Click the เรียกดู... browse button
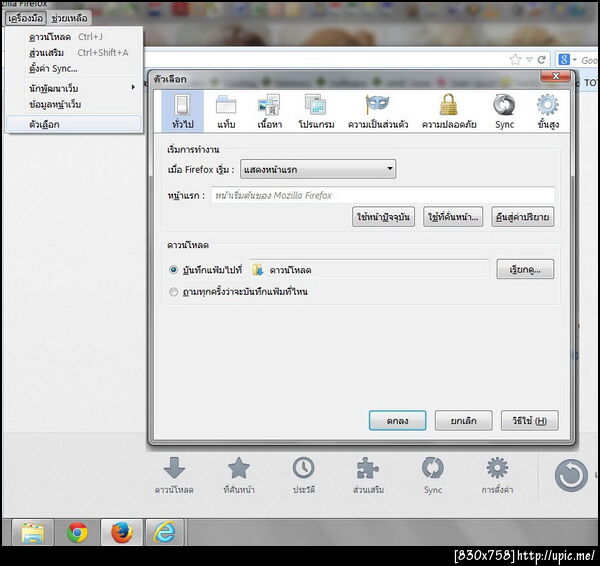Image resolution: width=600 pixels, height=566 pixels. [525, 269]
